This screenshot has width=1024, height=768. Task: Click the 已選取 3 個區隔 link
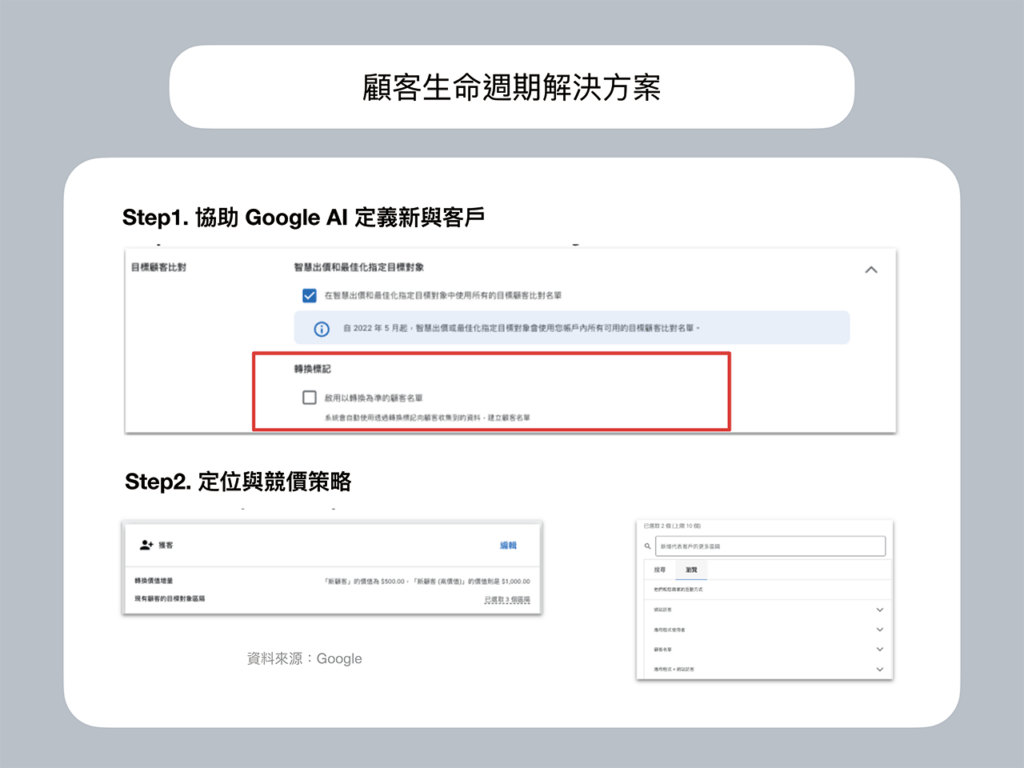(x=507, y=600)
